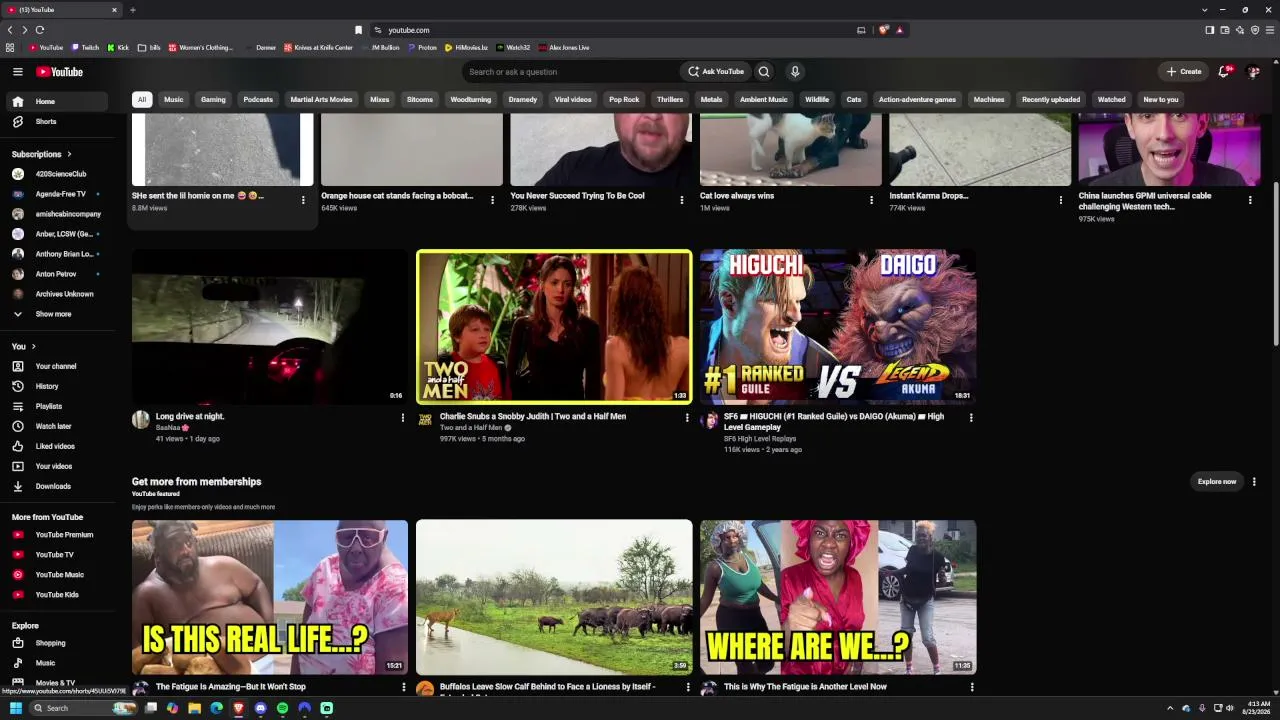The height and width of the screenshot is (720, 1280).
Task: Open the Twitch bookmark
Action: point(85,47)
